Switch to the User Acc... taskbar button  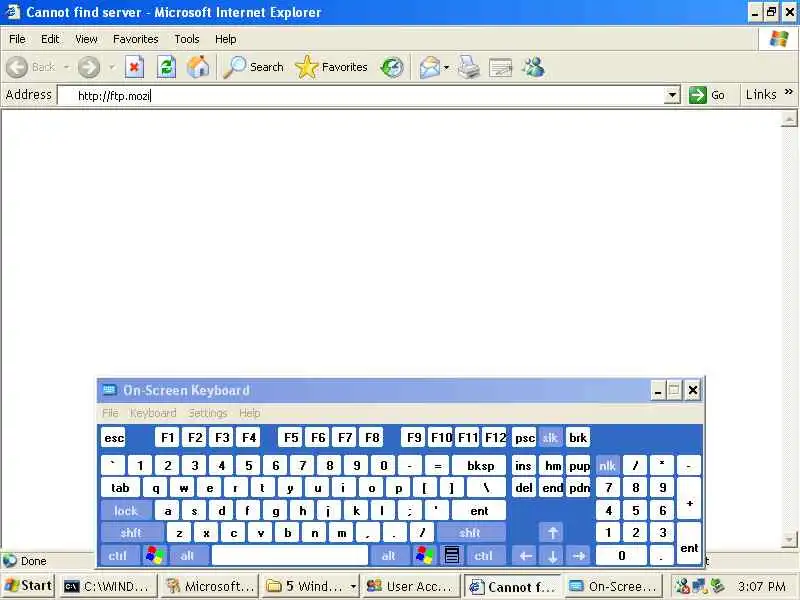(410, 587)
